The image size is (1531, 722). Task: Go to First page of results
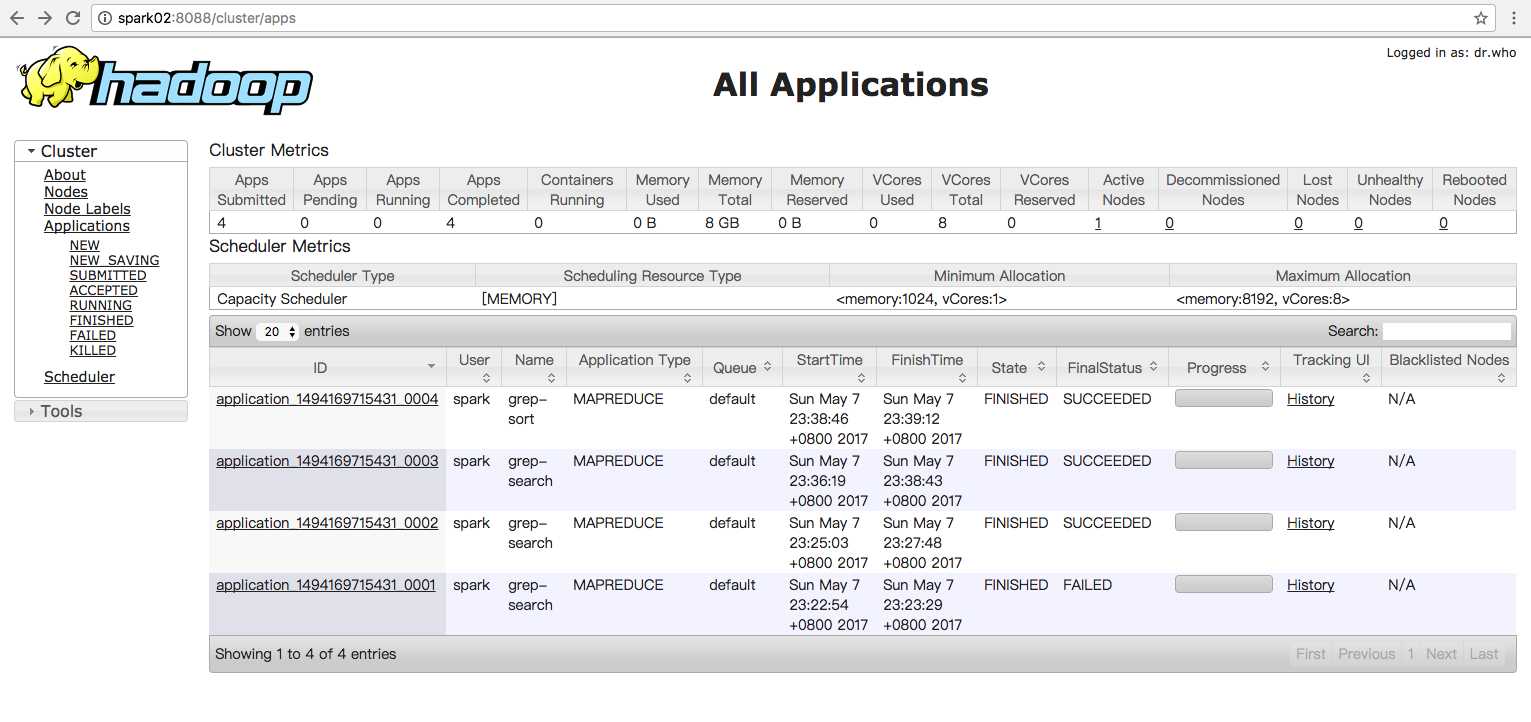tap(1311, 654)
